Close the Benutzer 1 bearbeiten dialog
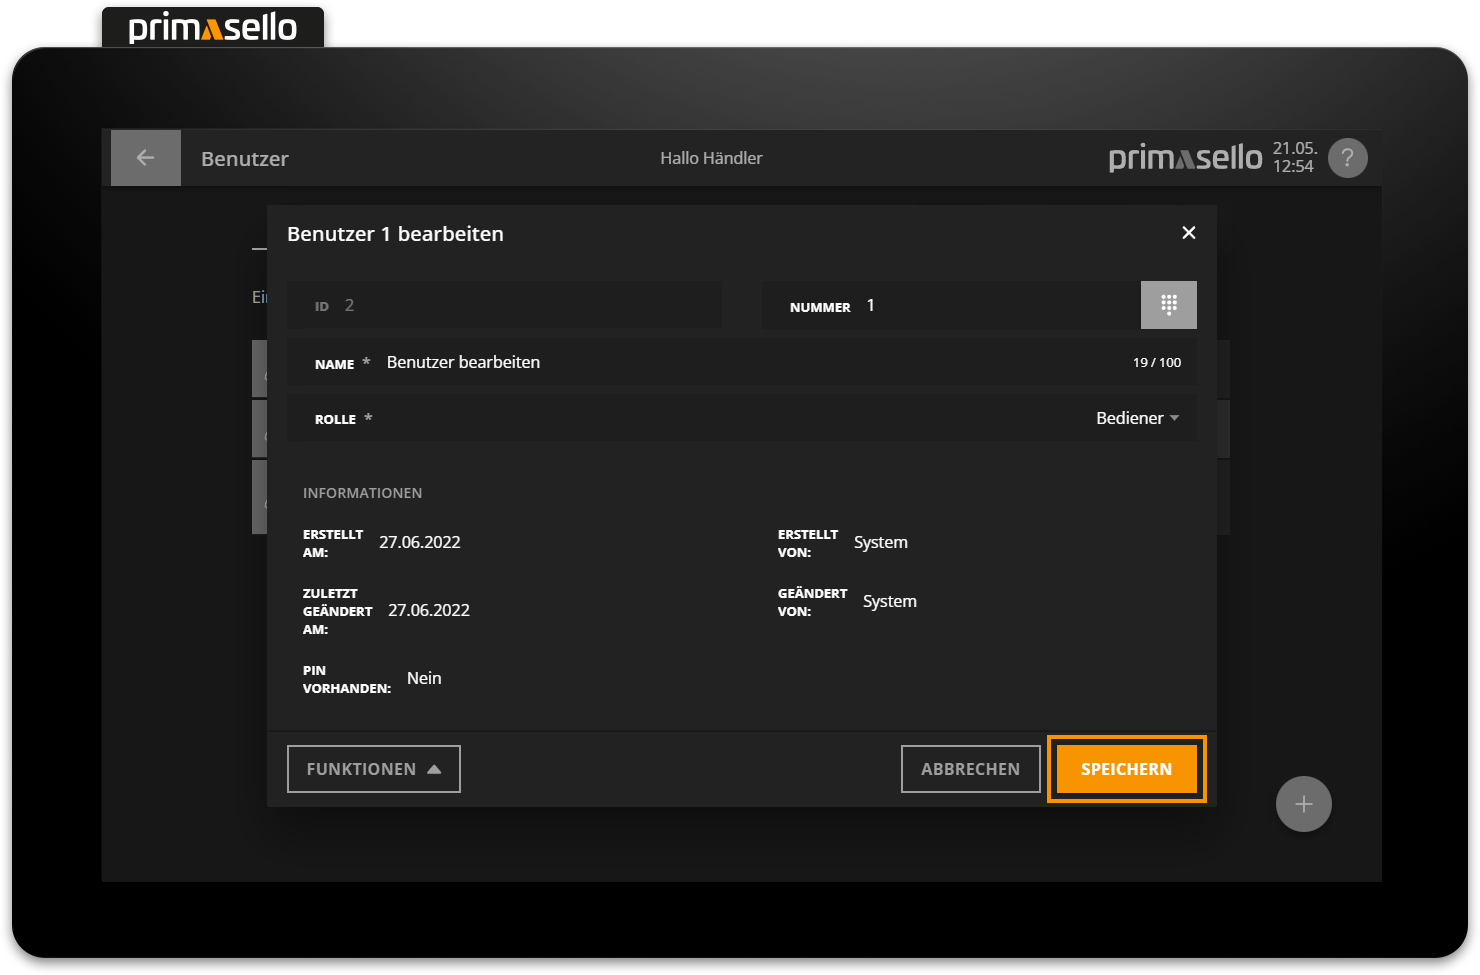 pyautogui.click(x=1188, y=233)
